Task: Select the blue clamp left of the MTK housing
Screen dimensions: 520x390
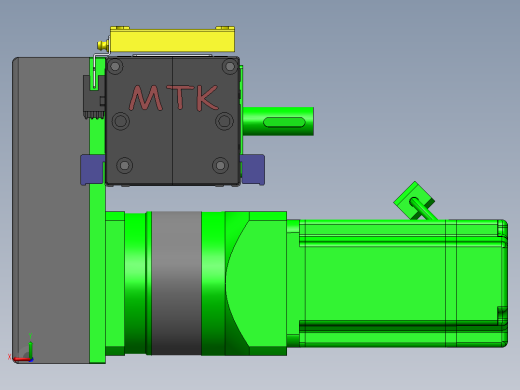Action: (92, 169)
